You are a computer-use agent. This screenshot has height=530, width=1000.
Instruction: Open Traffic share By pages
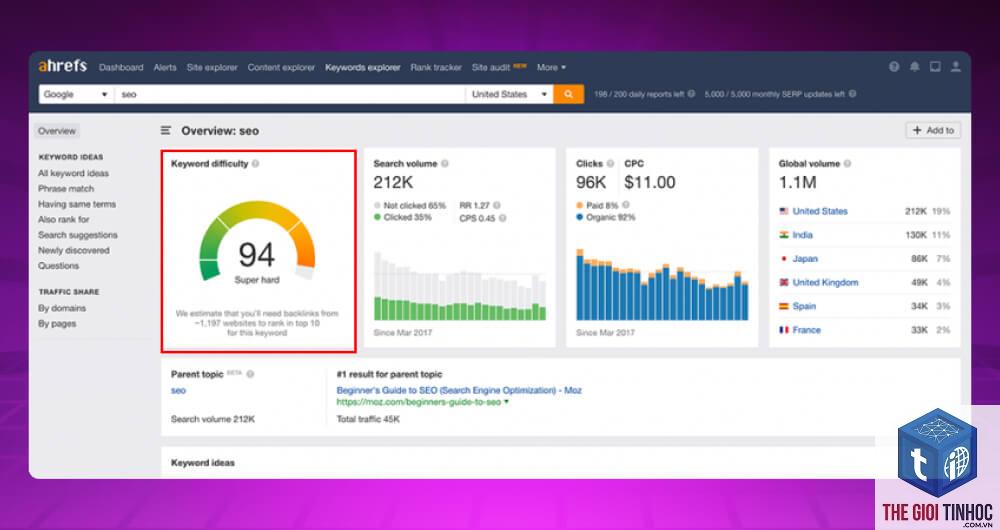[57, 323]
